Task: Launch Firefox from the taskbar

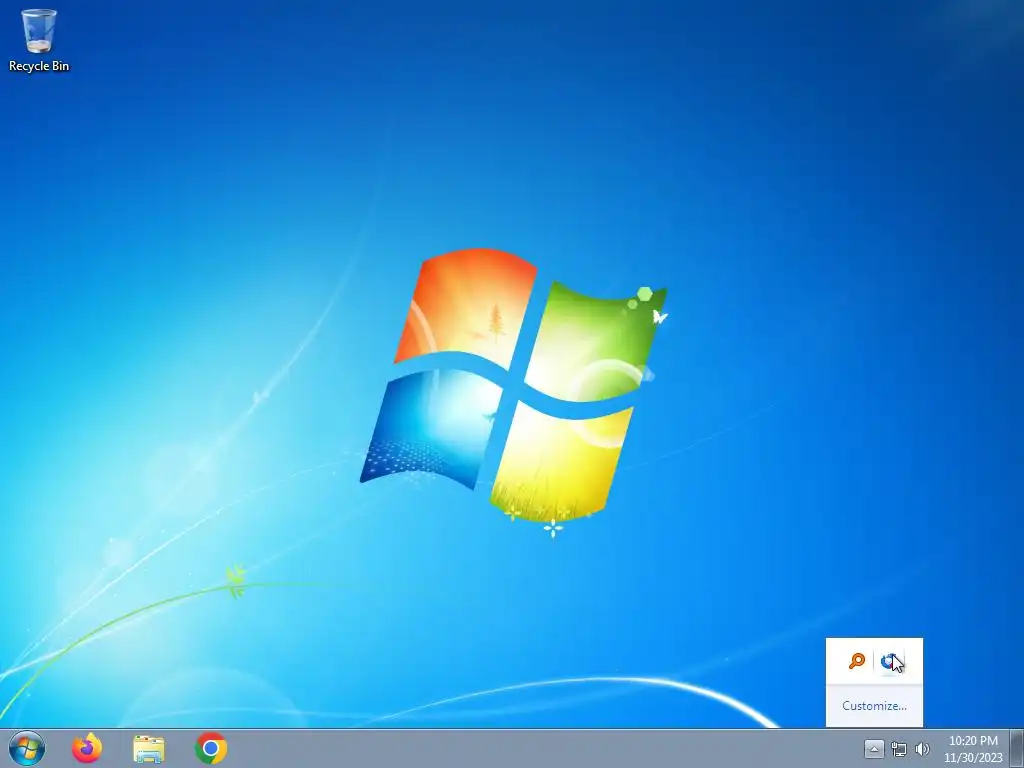Action: coord(87,748)
